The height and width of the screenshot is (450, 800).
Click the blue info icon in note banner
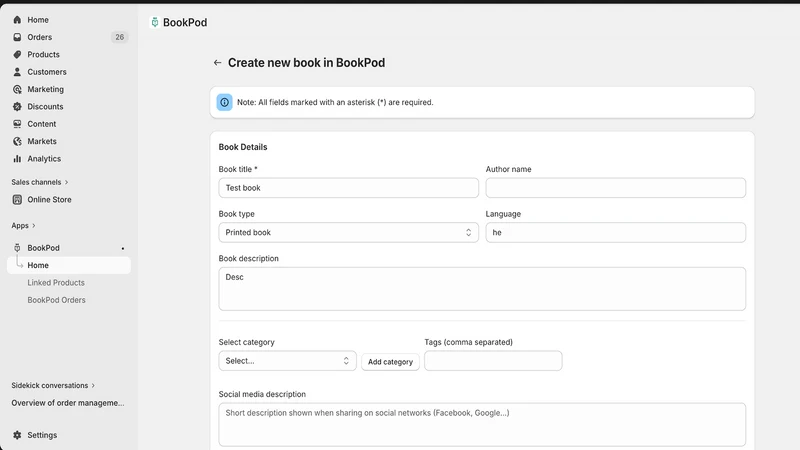coord(224,103)
